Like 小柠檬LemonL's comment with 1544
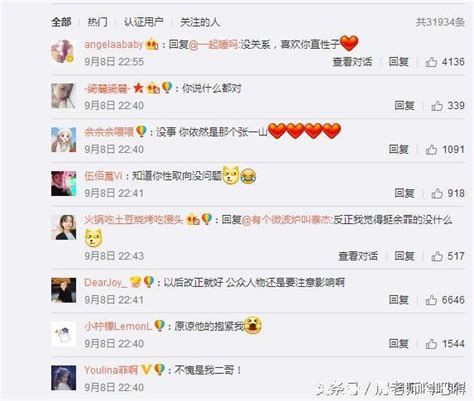The width and height of the screenshot is (474, 401). tap(431, 344)
